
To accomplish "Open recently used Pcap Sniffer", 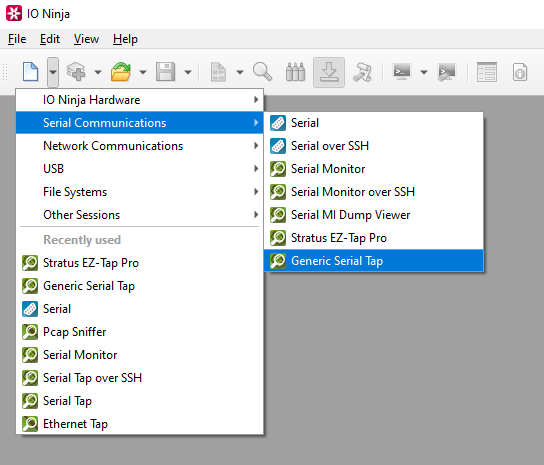I will [140, 332].
